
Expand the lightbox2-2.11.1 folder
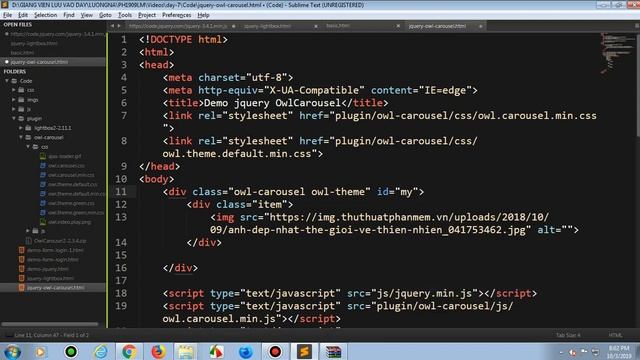pyautogui.click(x=21, y=128)
